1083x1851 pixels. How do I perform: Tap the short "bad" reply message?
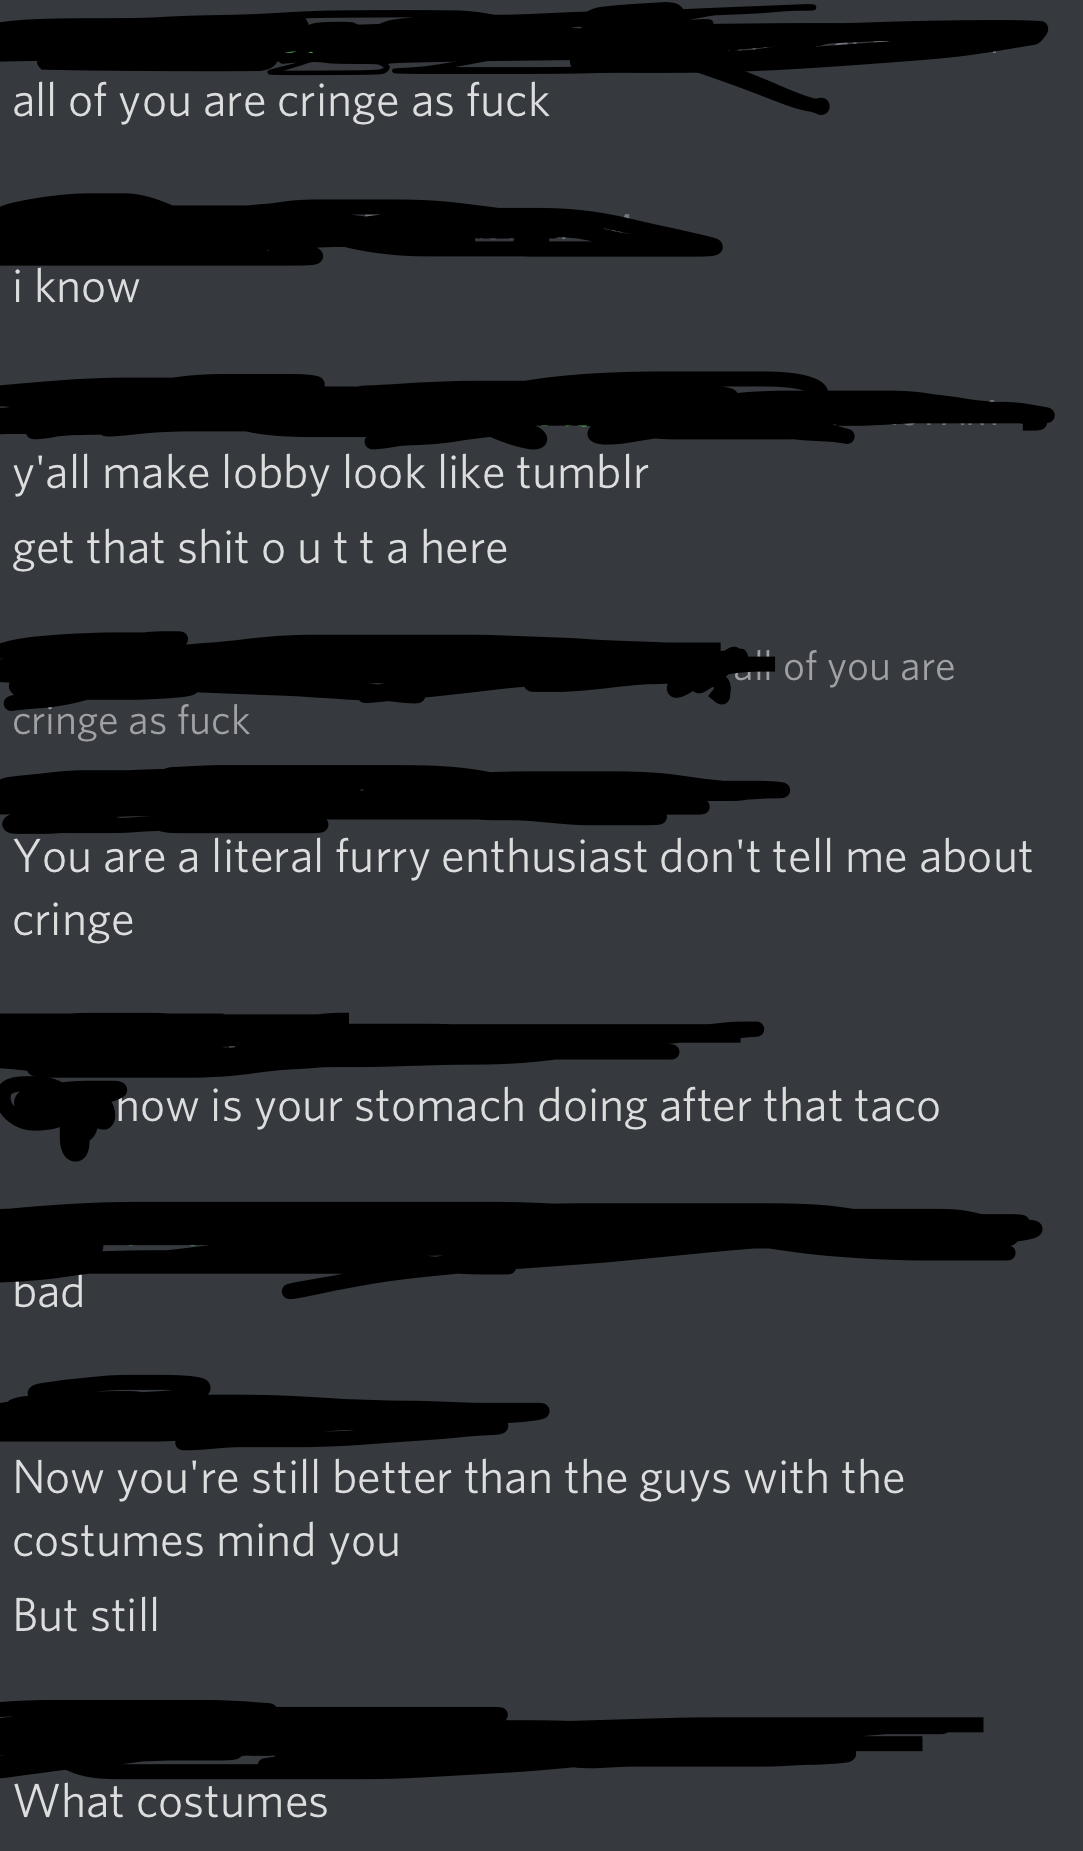[x=48, y=1293]
